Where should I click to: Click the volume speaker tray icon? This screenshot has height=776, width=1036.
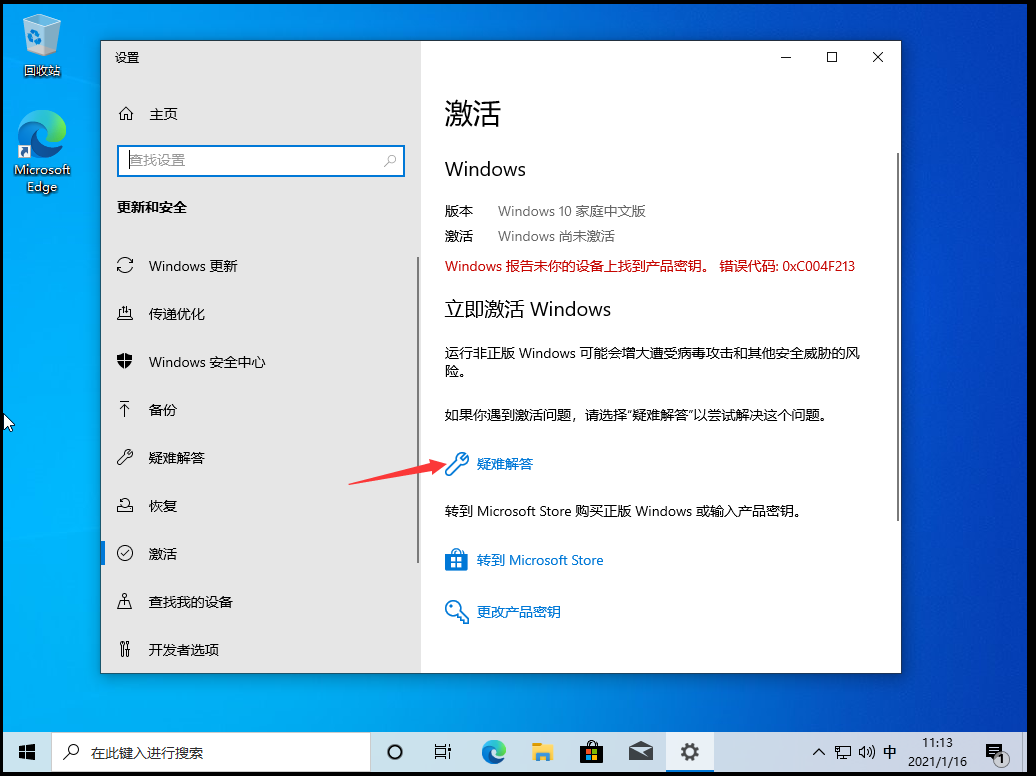click(866, 752)
